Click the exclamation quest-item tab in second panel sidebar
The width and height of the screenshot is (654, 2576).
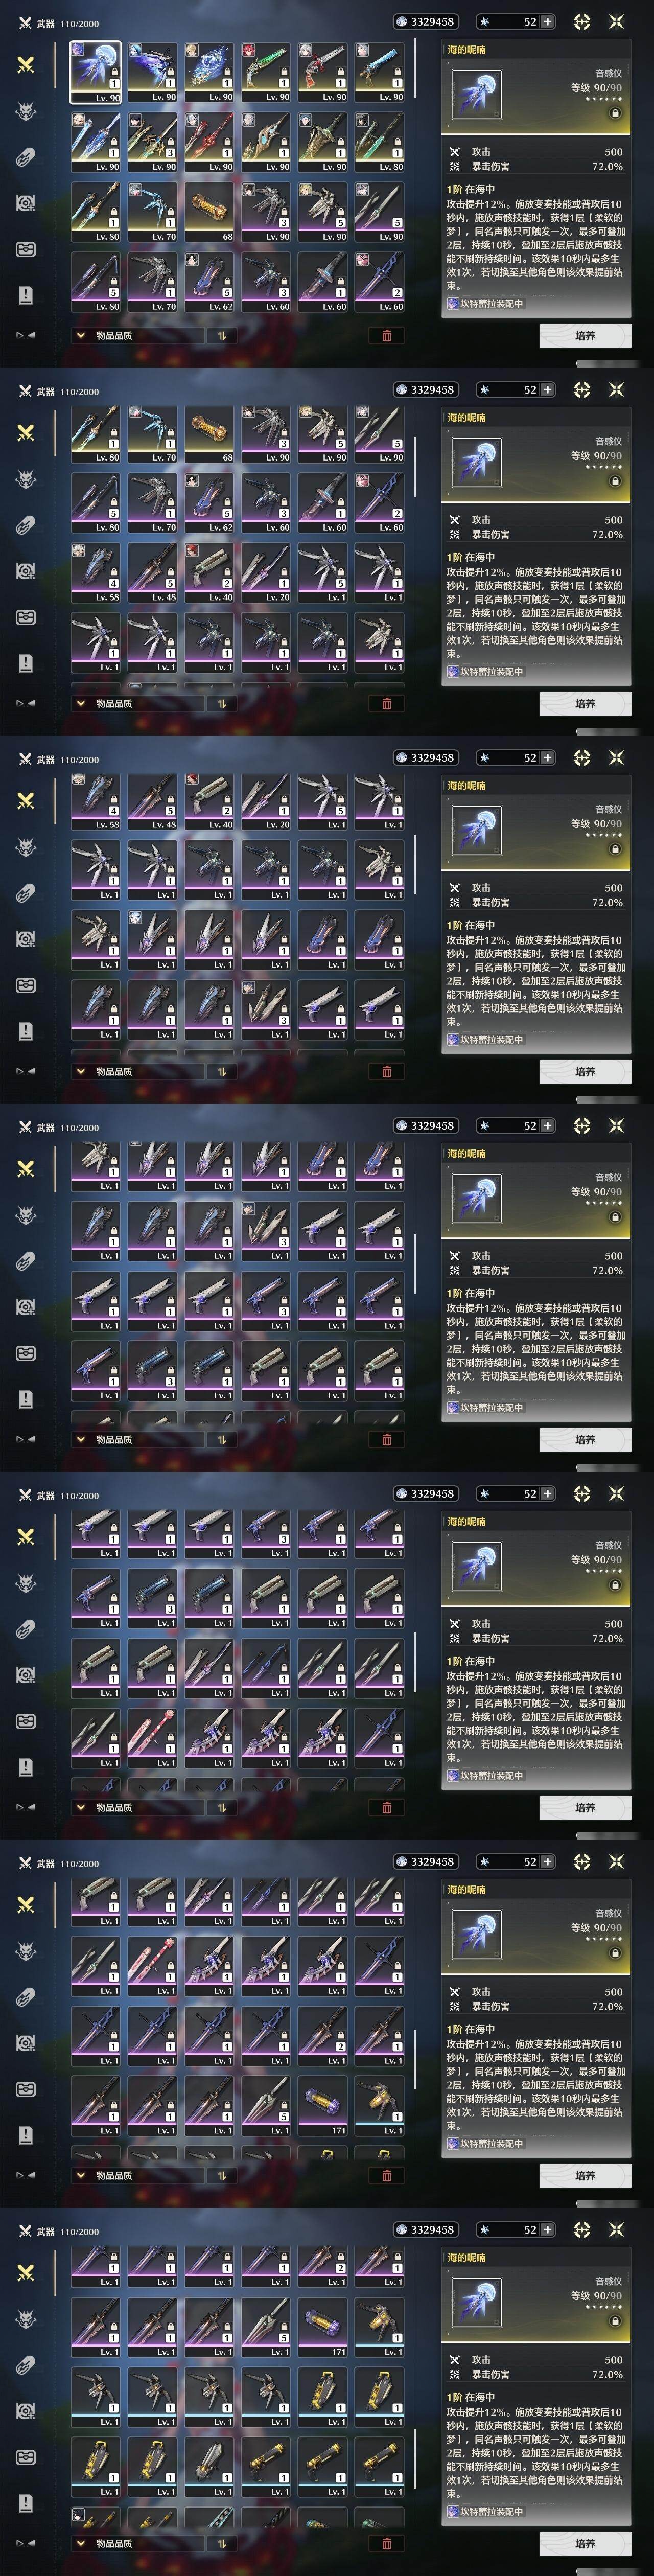(26, 662)
